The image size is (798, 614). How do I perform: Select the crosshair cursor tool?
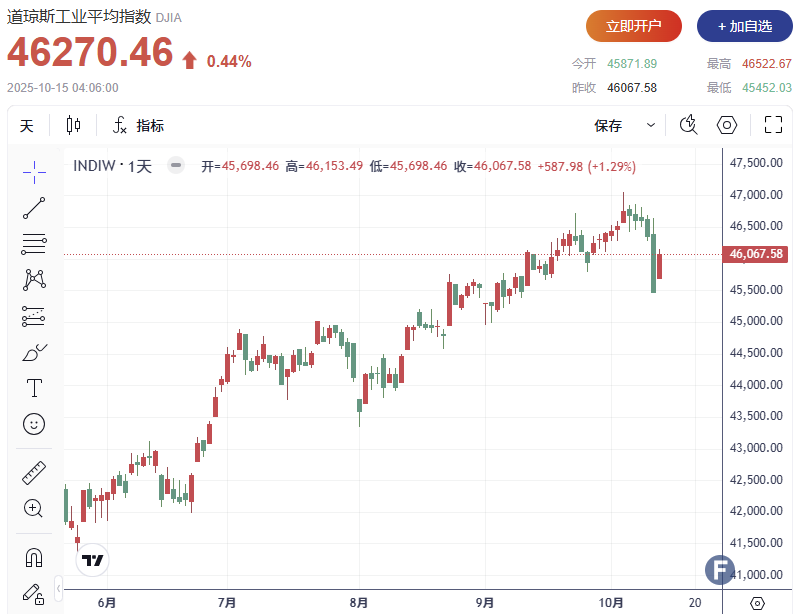tap(34, 172)
